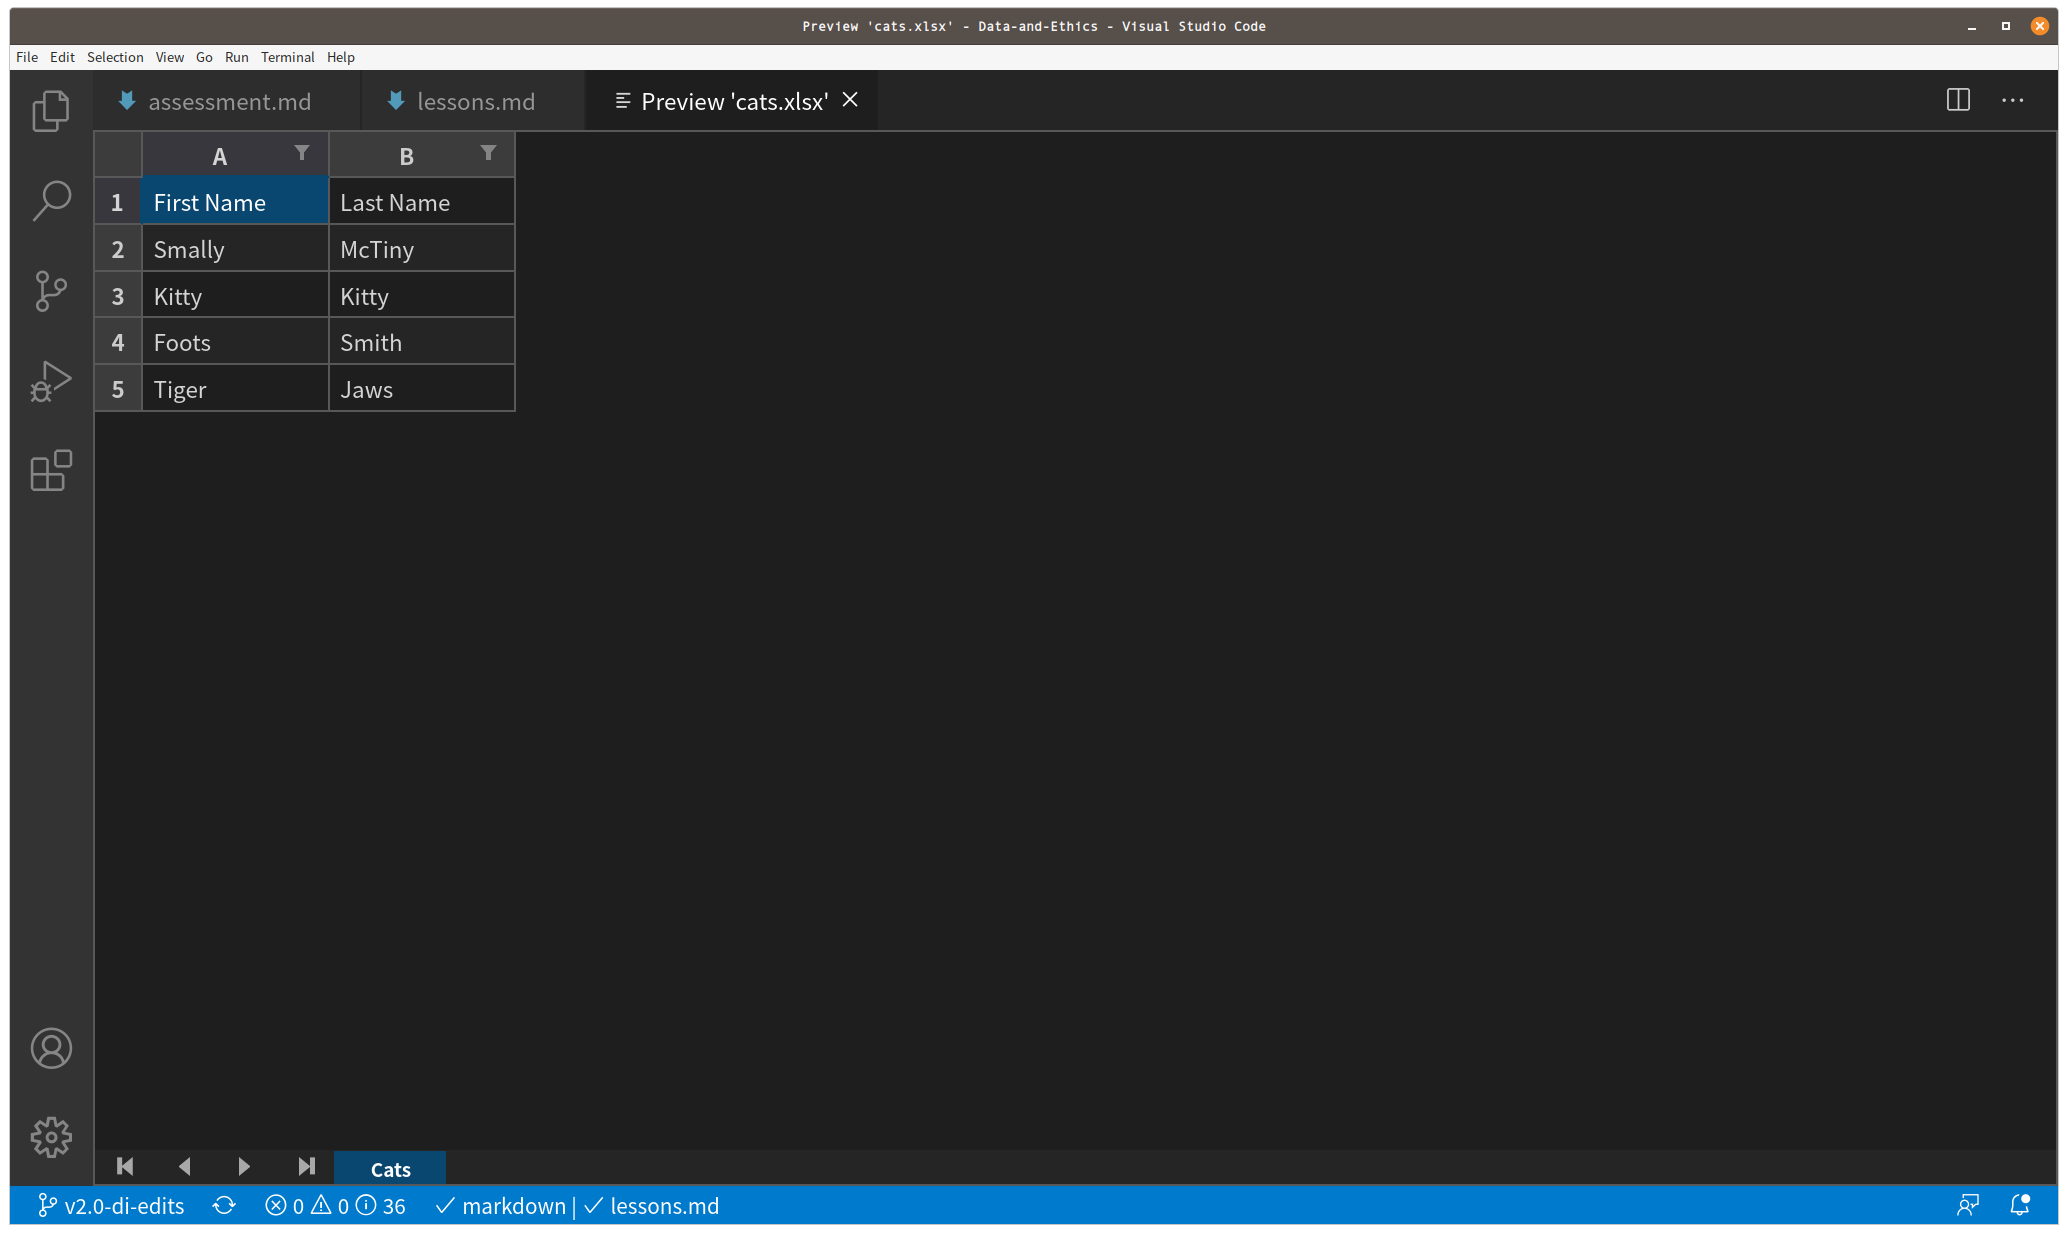Split the editor to the right
The image size is (2068, 1234).
1958,100
